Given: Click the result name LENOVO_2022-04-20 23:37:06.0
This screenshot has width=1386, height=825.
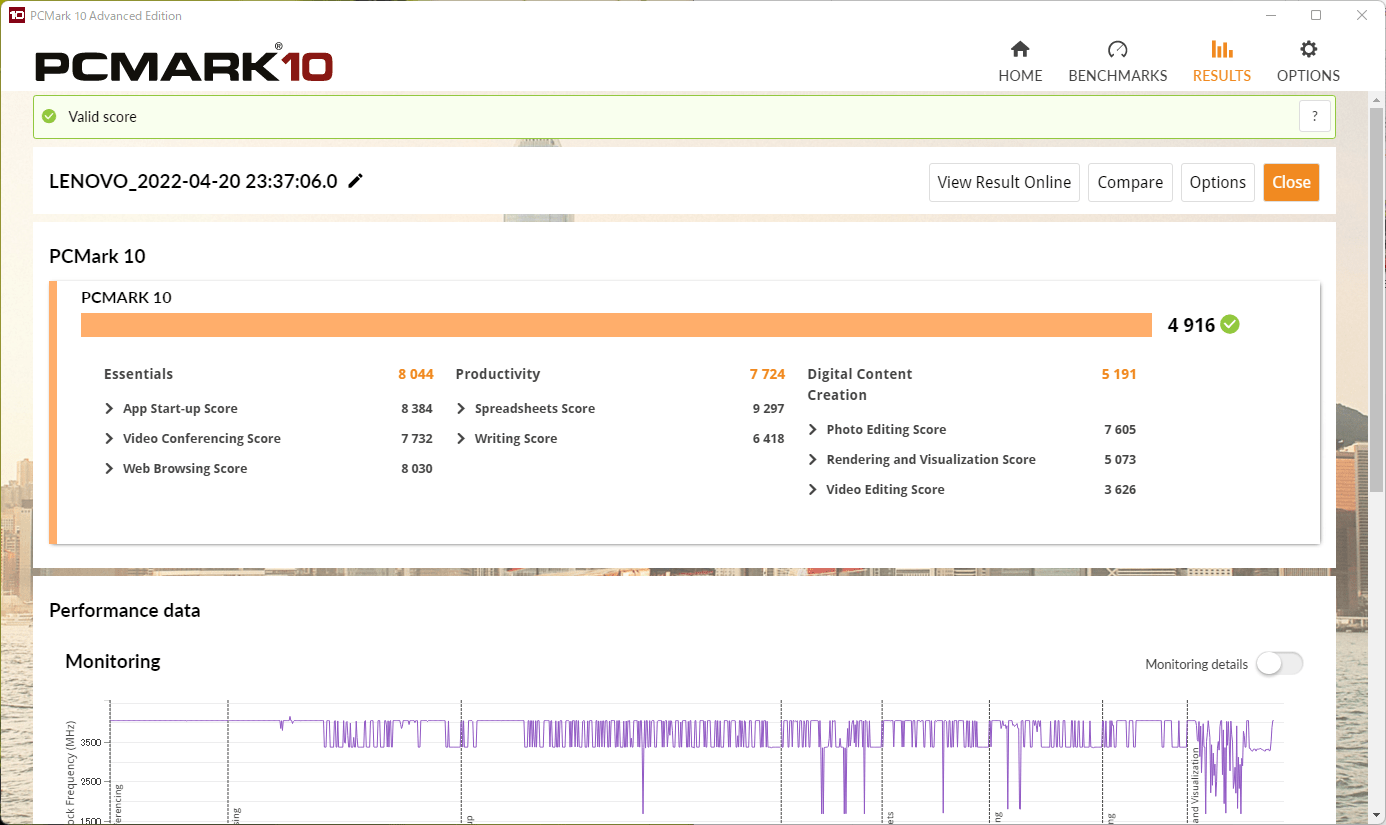Looking at the screenshot, I should click(x=193, y=181).
